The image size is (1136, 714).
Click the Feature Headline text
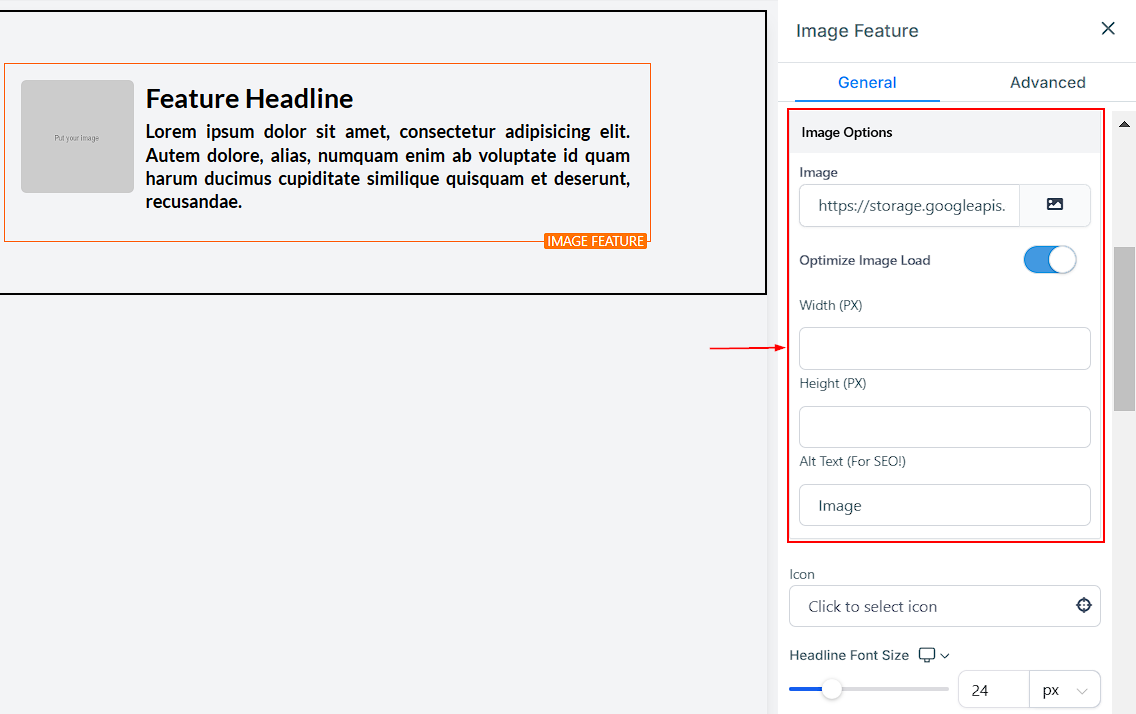tap(249, 98)
